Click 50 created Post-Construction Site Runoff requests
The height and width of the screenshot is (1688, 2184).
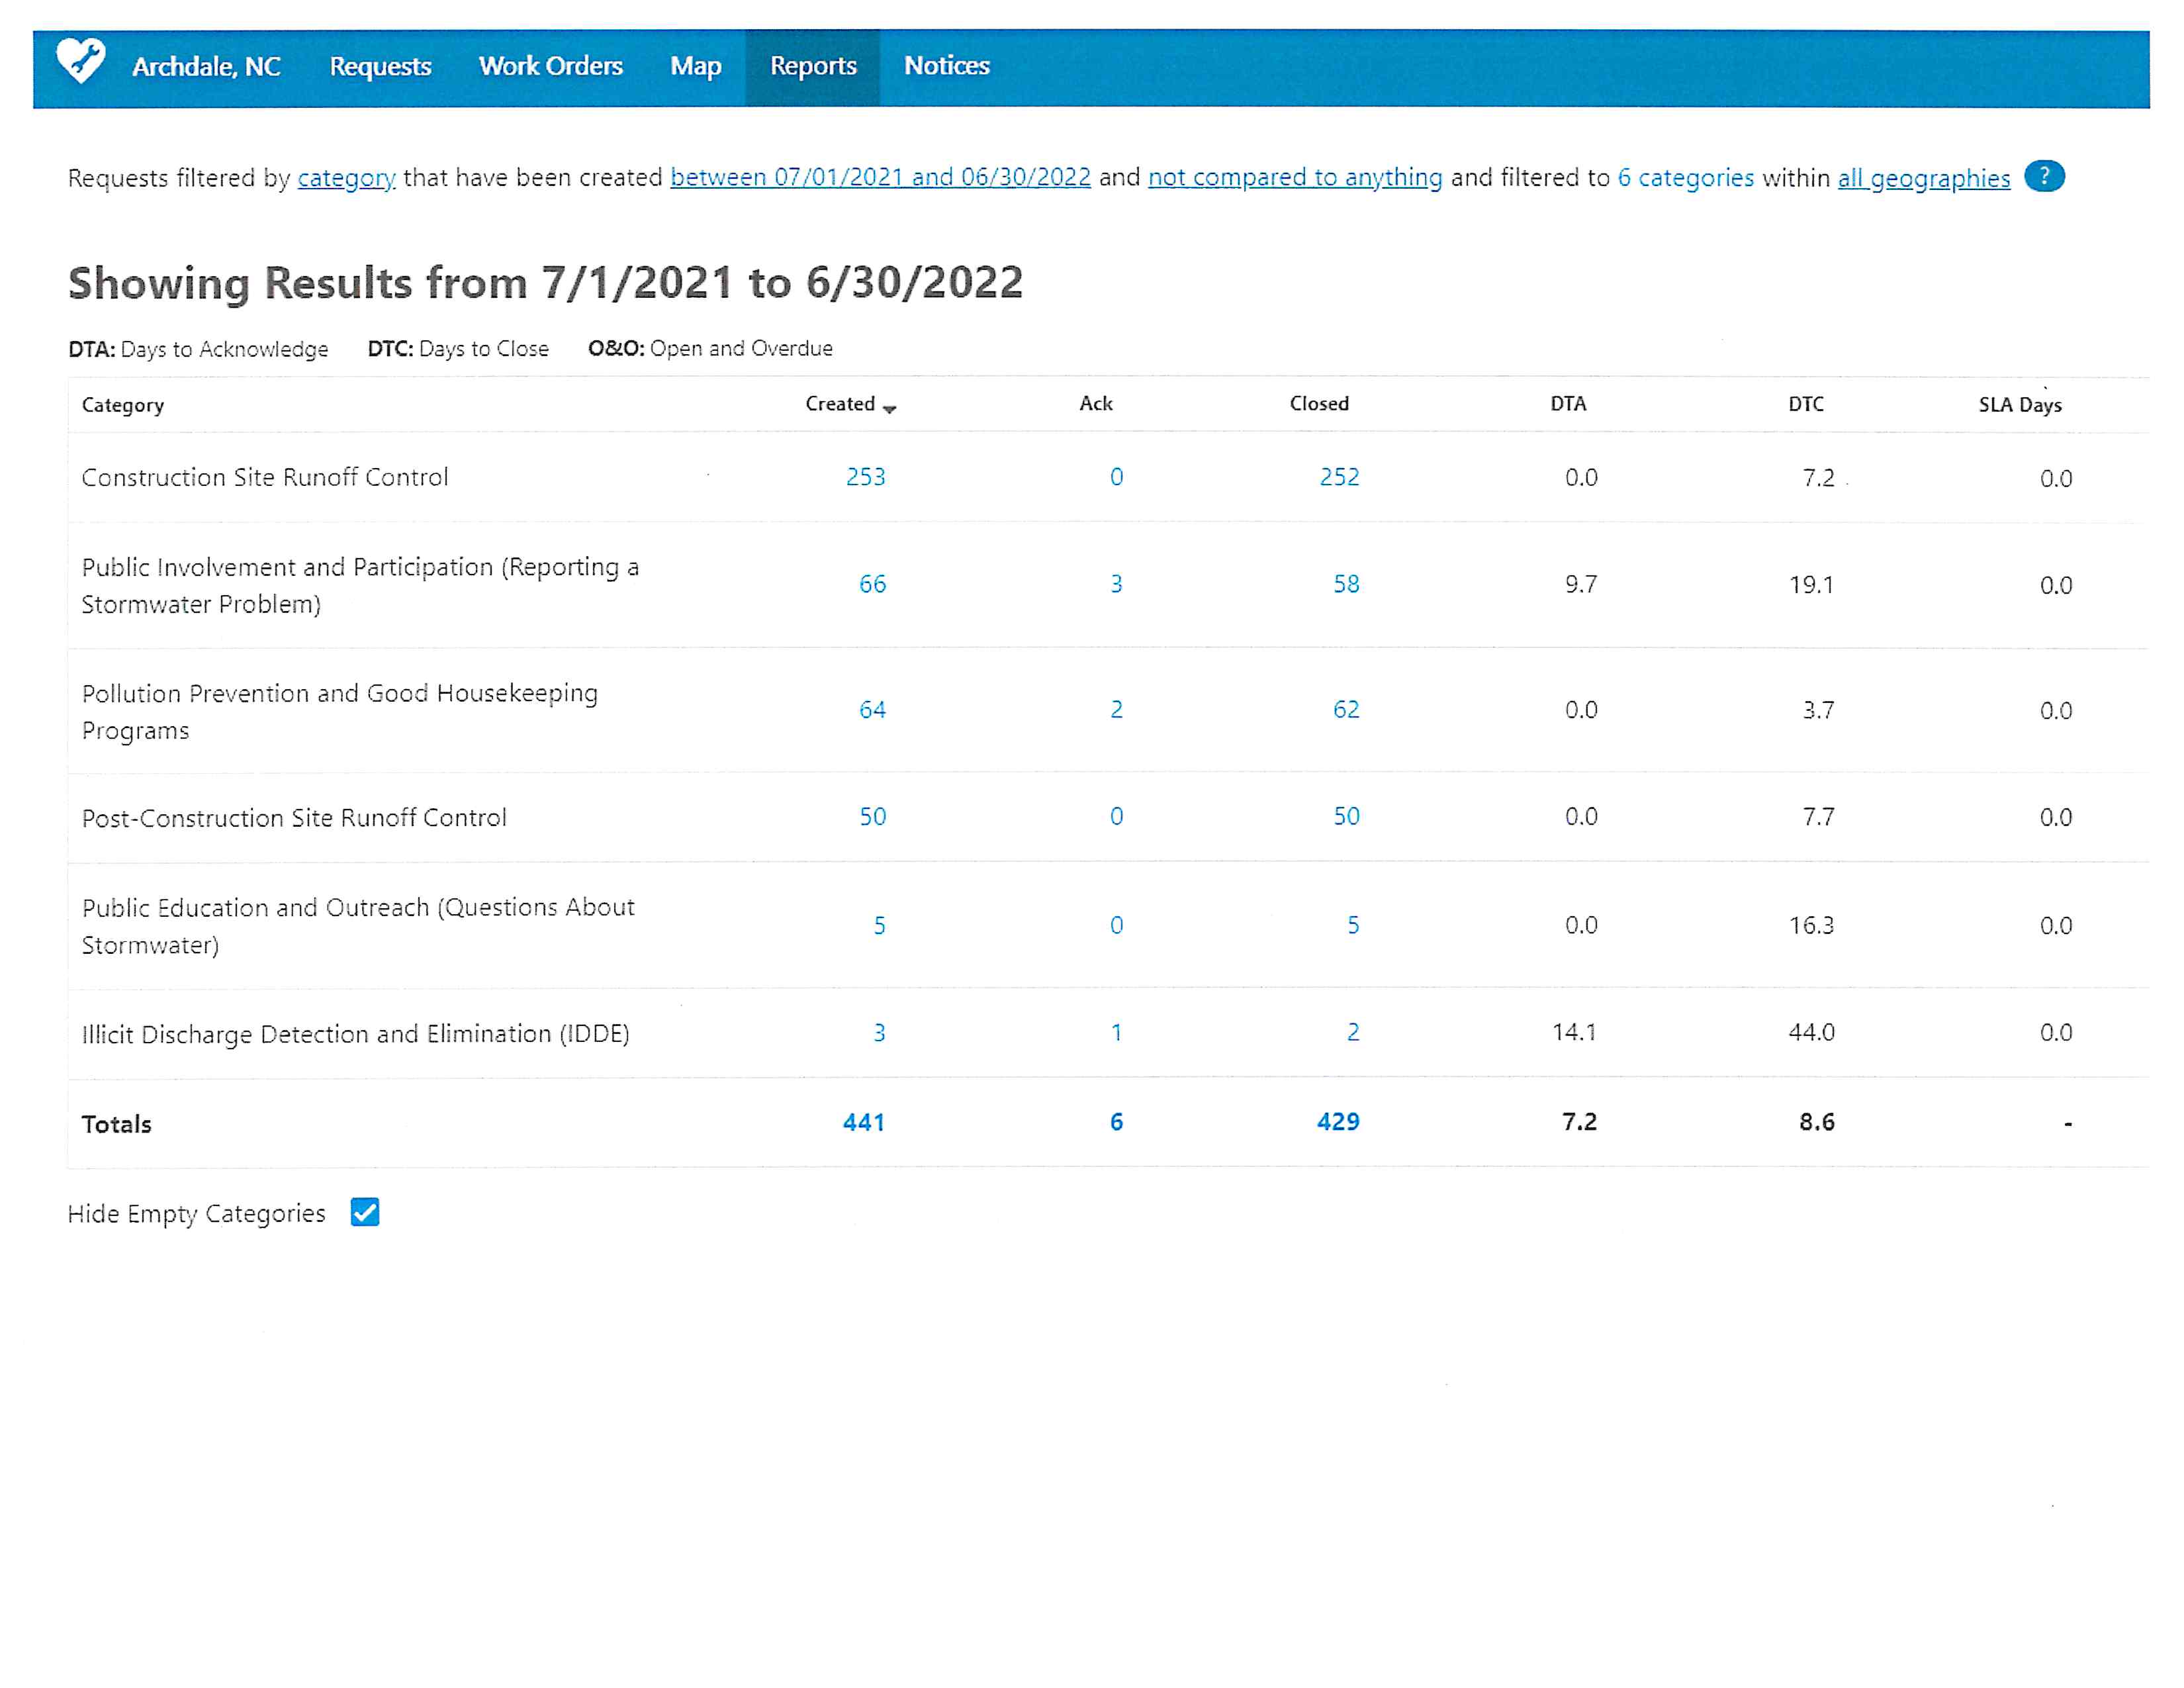(872, 816)
